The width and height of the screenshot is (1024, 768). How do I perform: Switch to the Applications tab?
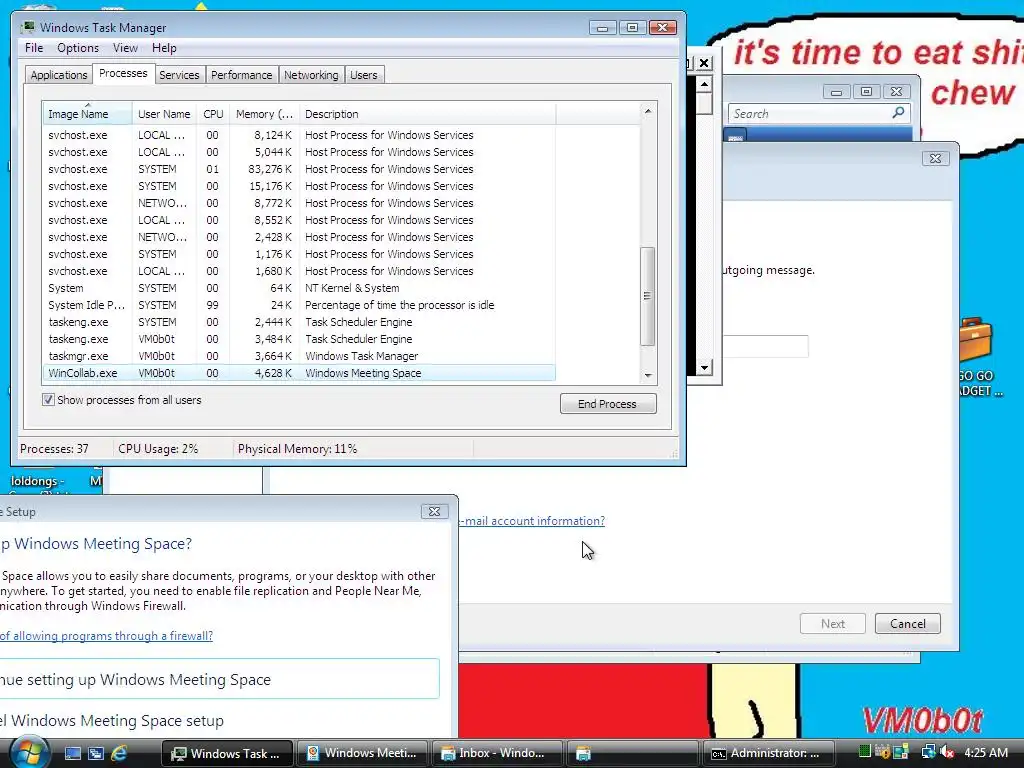coord(59,75)
